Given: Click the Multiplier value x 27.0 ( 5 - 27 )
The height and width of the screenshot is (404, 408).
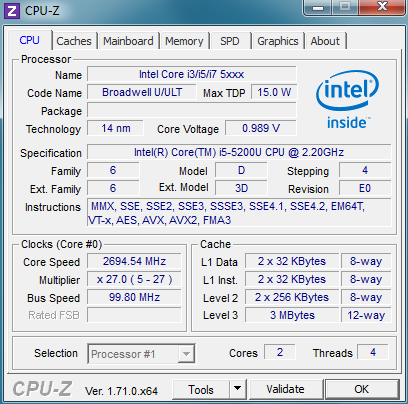Looking at the screenshot, I should point(134,279).
